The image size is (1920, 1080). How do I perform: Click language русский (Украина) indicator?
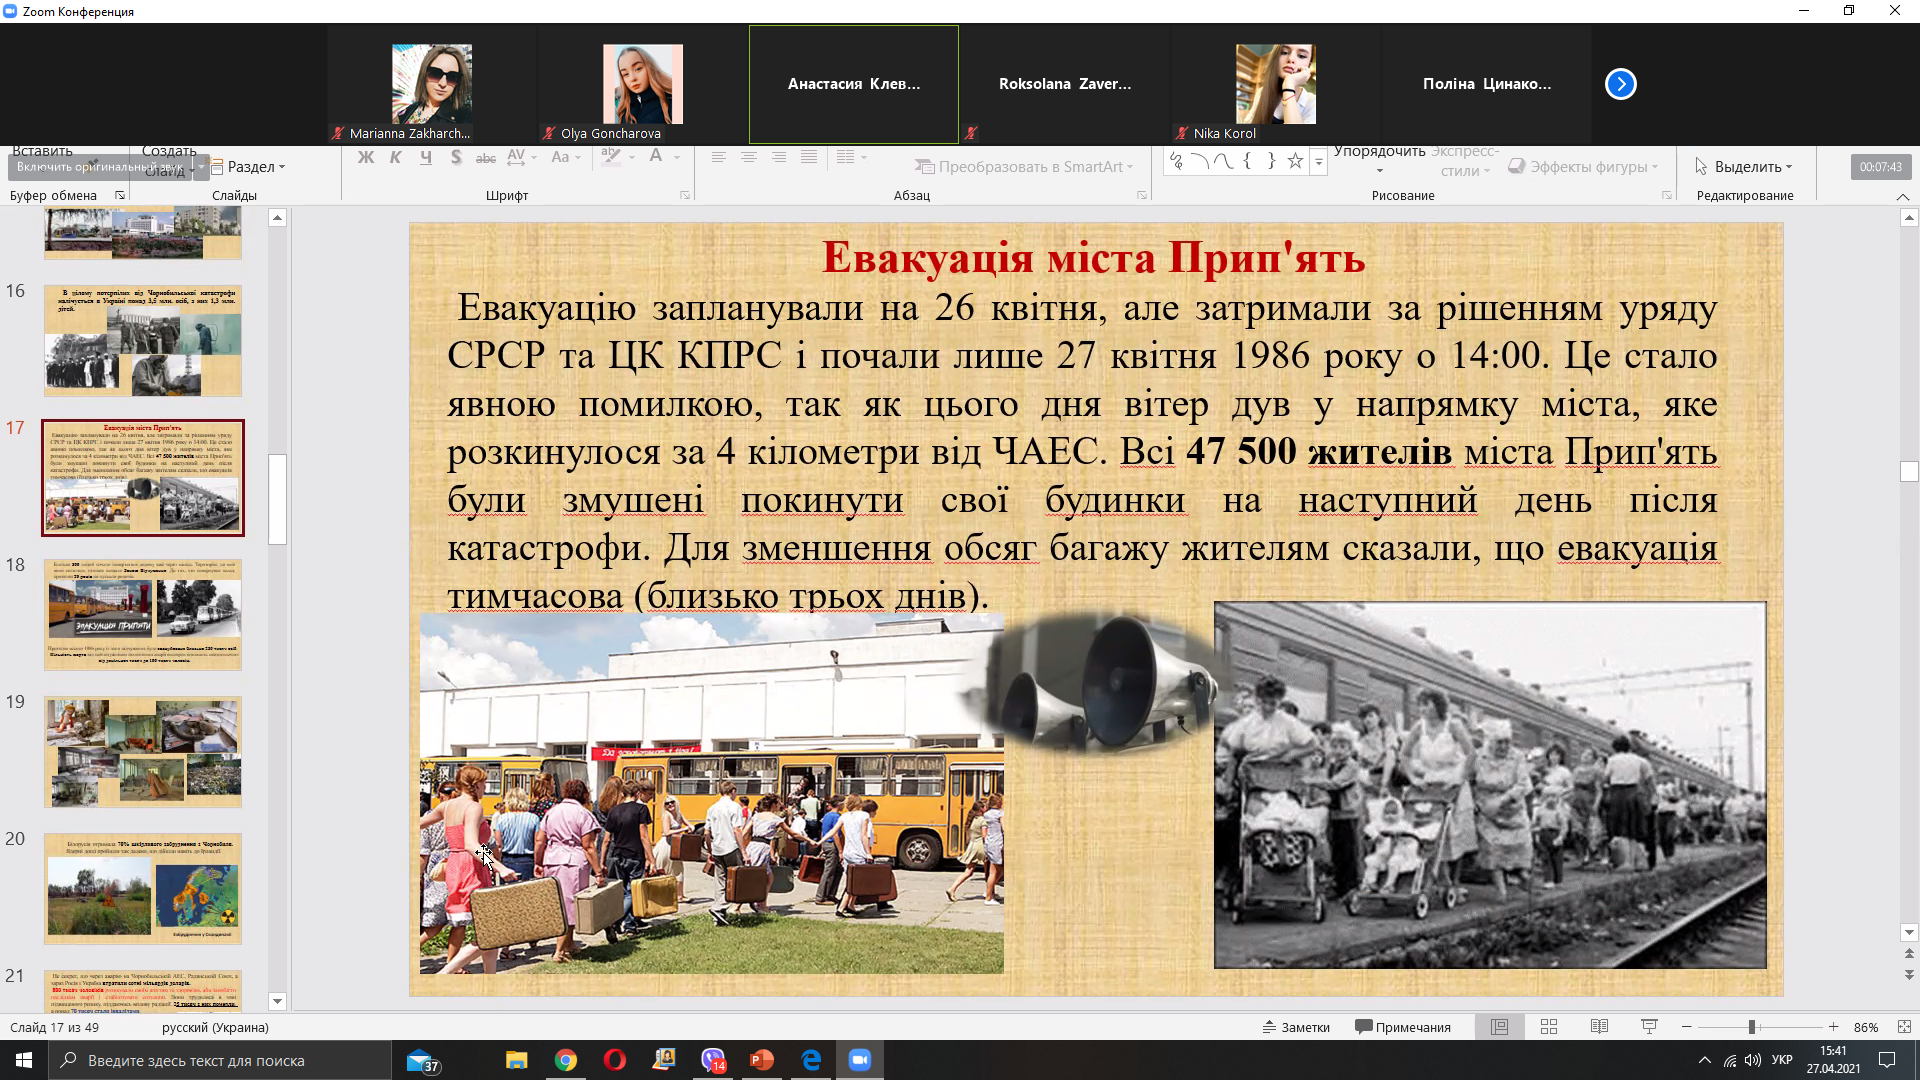click(215, 1027)
